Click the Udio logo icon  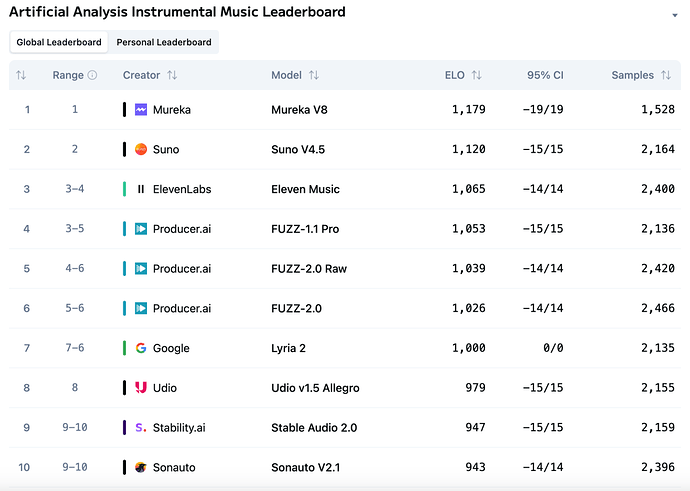tap(141, 388)
